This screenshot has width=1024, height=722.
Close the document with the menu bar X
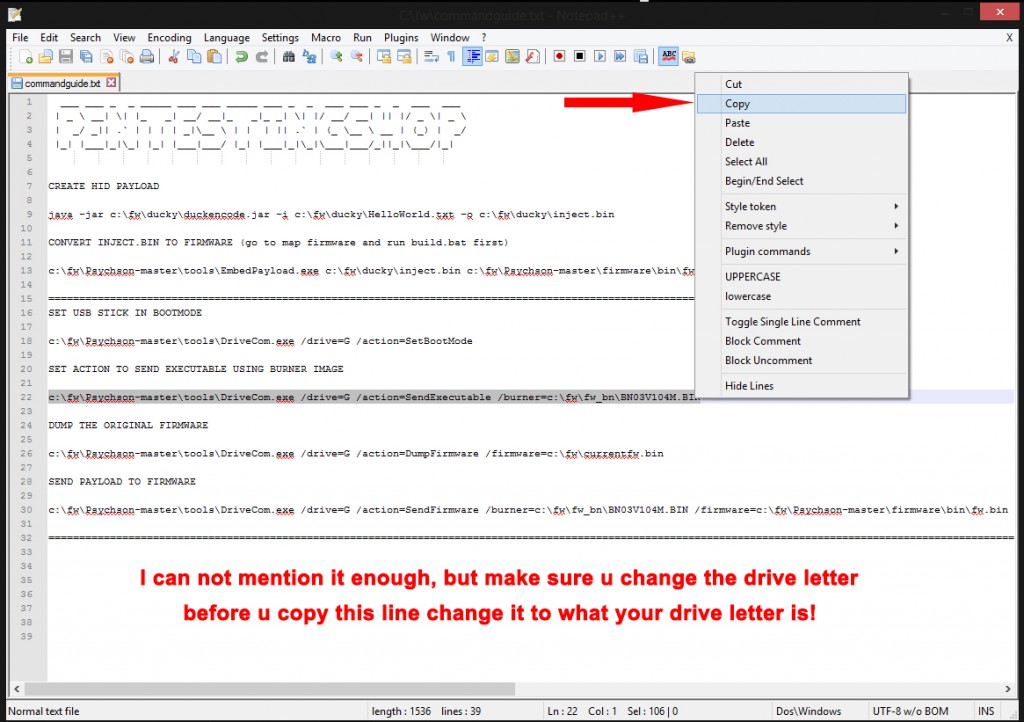1009,38
